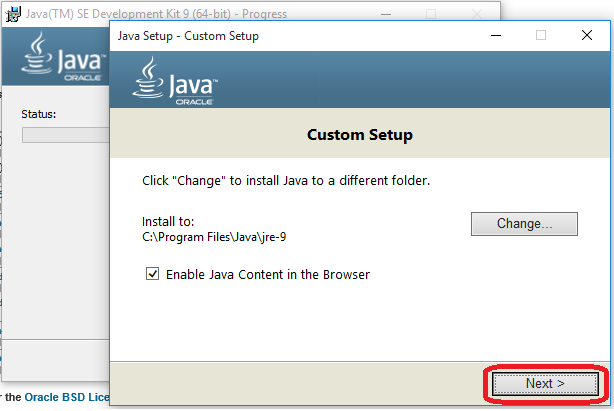Click the Next > button
614x411 pixels.
point(545,383)
